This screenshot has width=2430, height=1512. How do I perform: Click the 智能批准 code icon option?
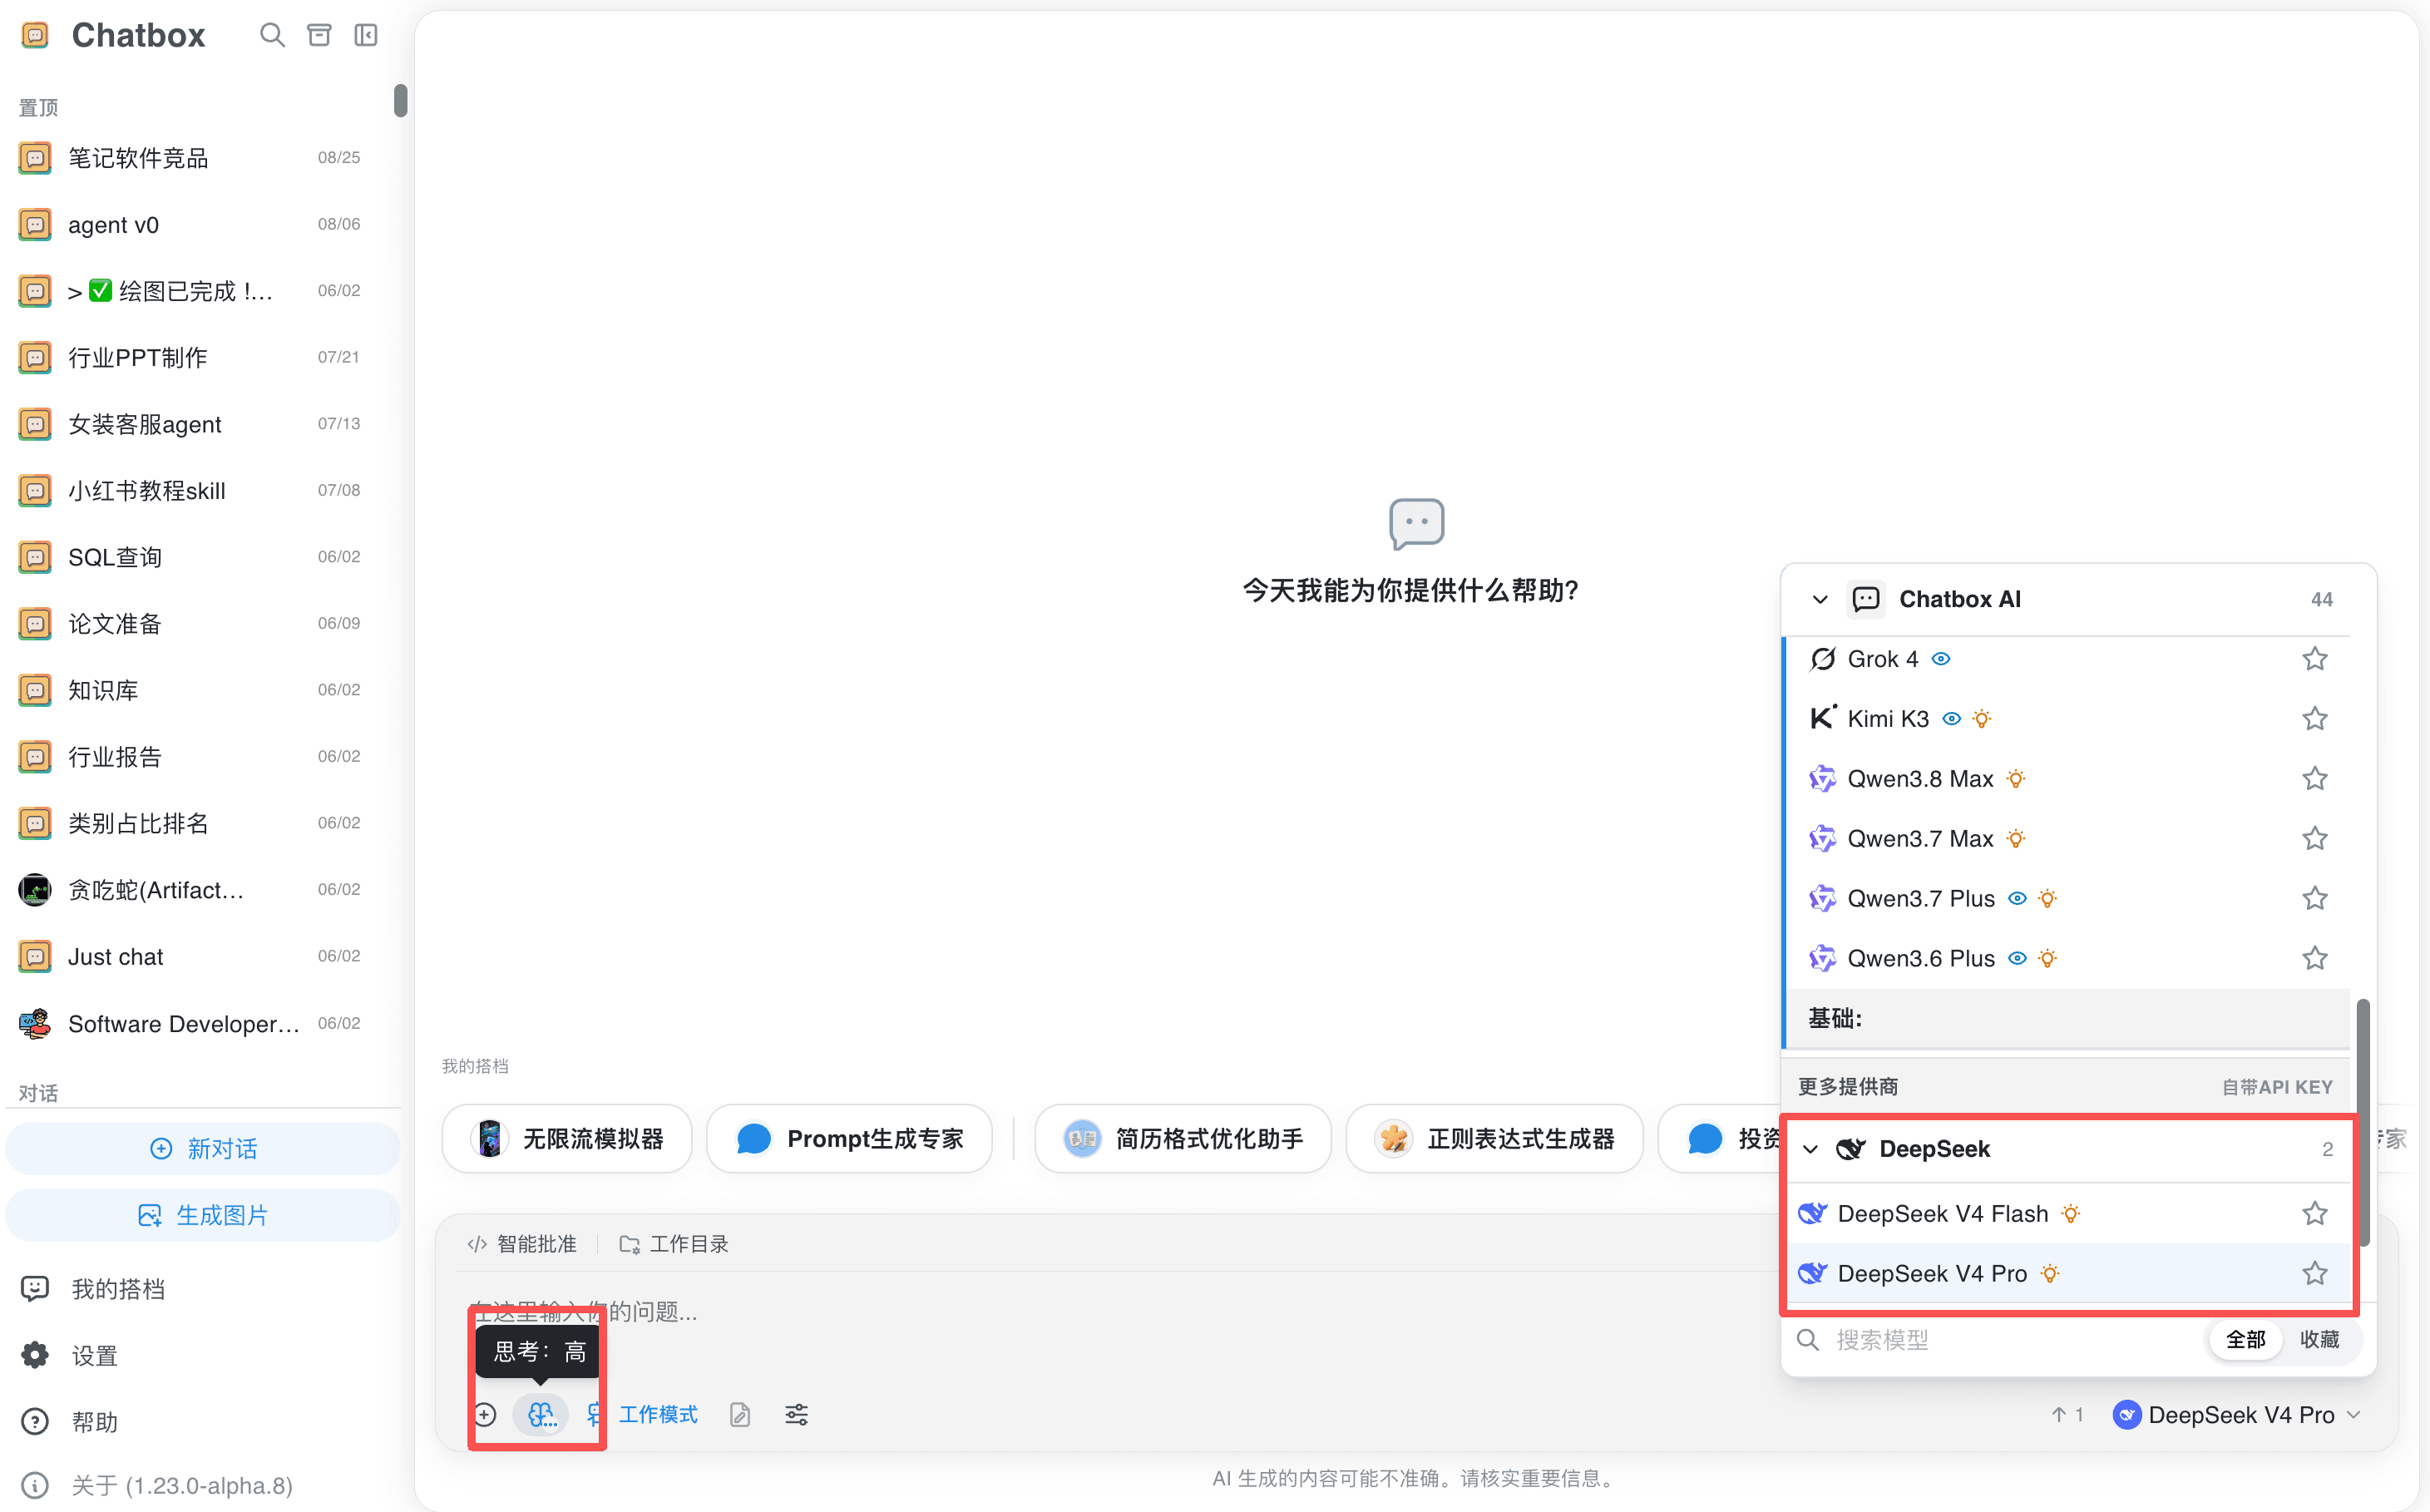pos(522,1243)
